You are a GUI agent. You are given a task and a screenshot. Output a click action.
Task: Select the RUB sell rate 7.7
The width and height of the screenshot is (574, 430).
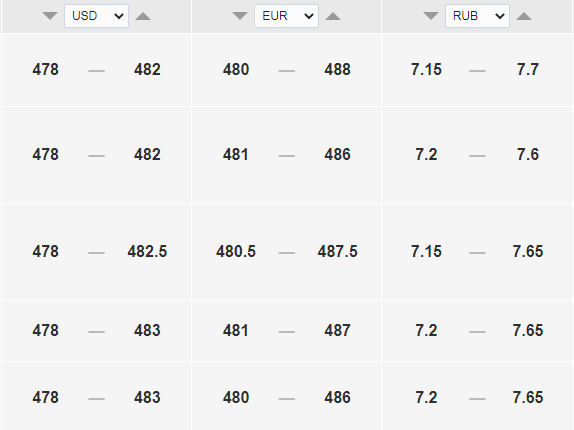[x=528, y=70]
